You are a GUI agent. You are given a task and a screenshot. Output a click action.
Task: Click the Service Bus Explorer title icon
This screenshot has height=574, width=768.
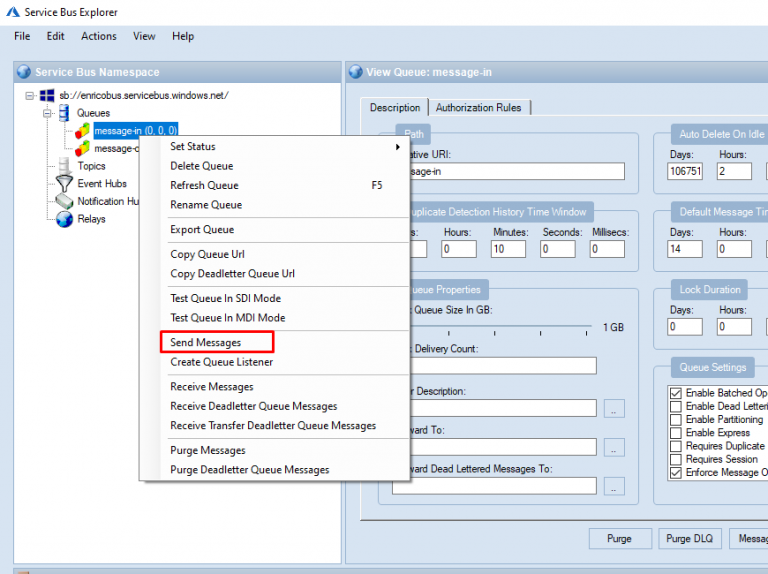point(13,12)
